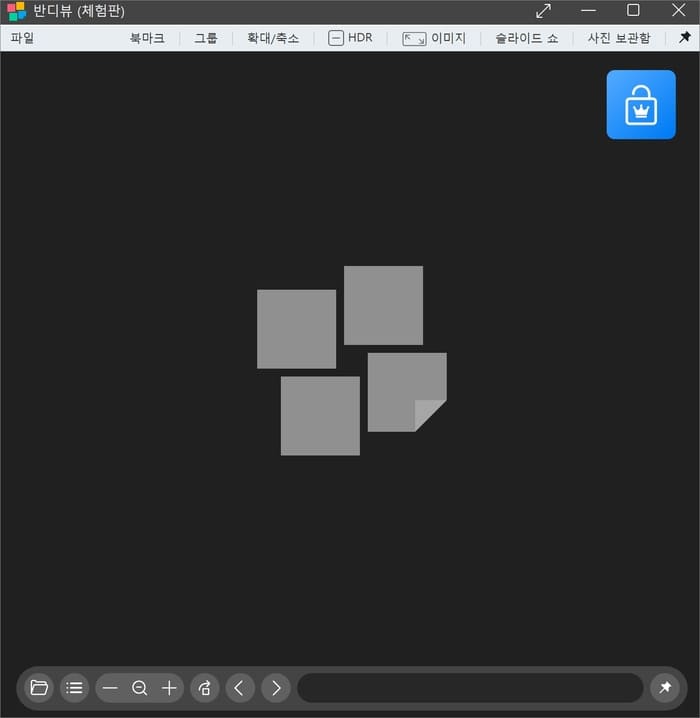Minimize the Bandiview window

click(588, 10)
